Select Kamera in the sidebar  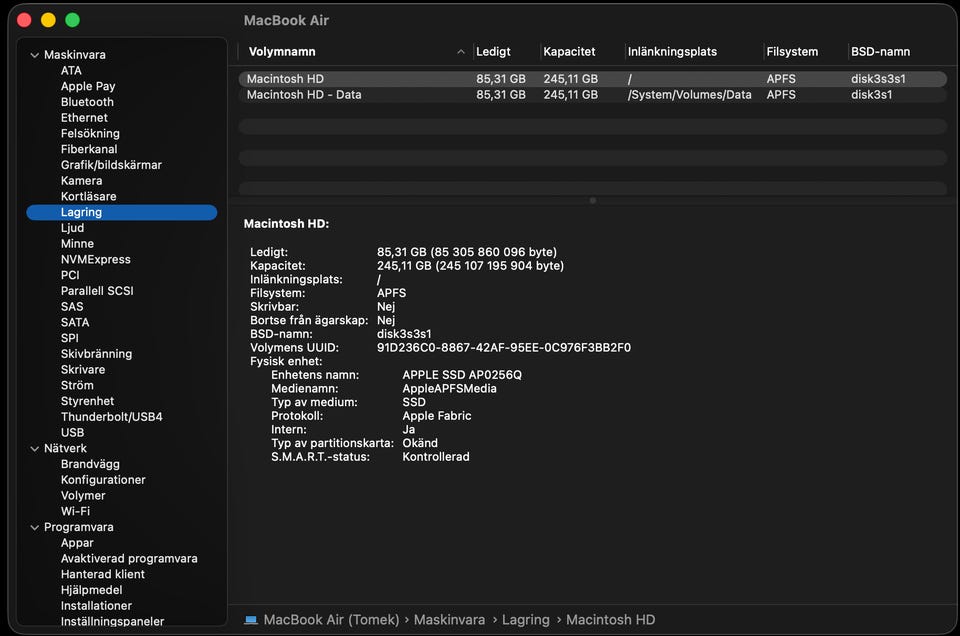coord(81,181)
